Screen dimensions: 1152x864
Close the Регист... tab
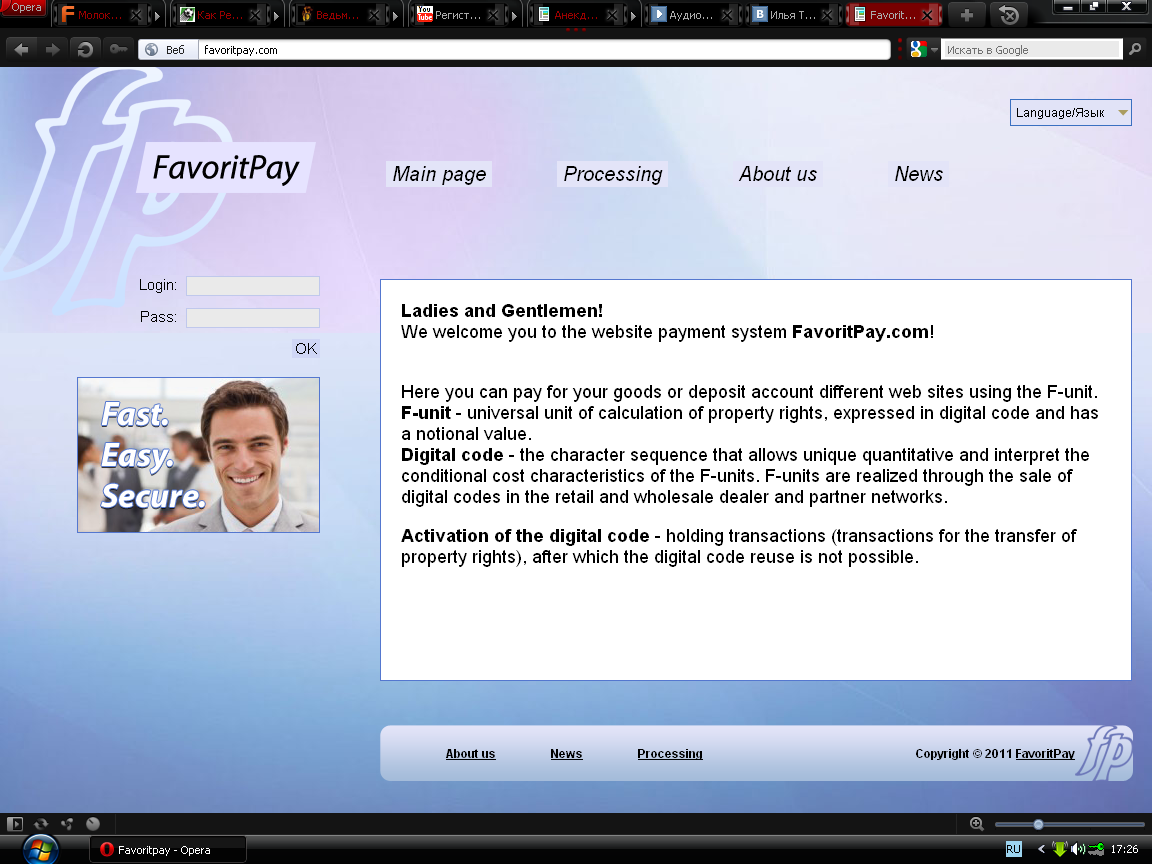pyautogui.click(x=493, y=15)
